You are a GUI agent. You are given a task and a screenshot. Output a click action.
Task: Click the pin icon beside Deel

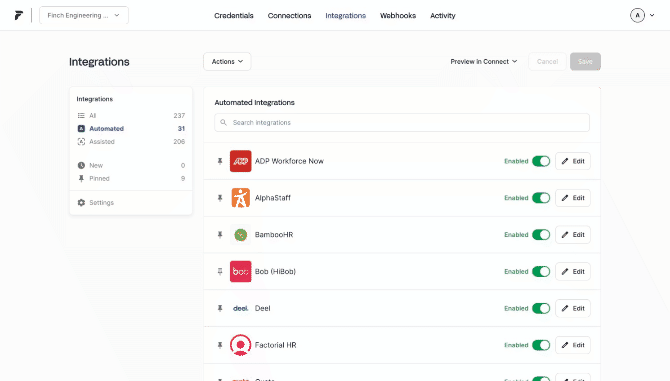[220, 308]
